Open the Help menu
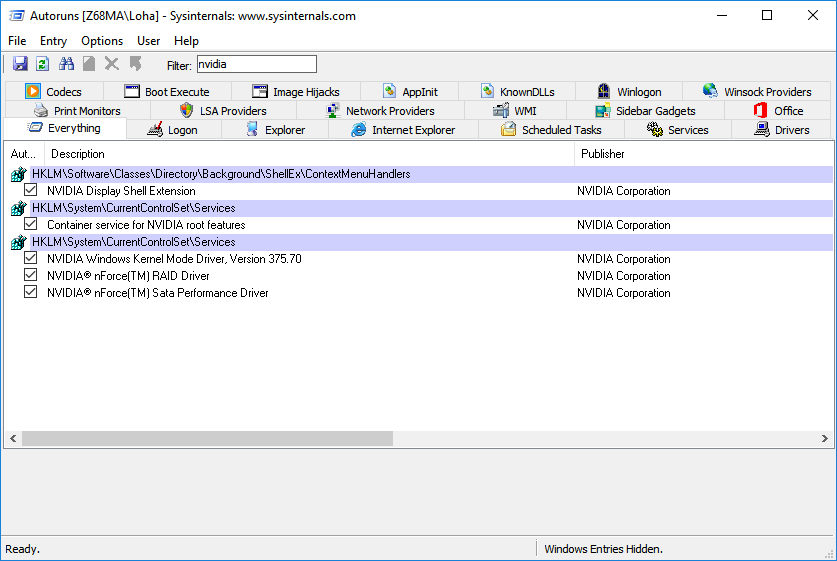This screenshot has height=561, width=837. (186, 41)
